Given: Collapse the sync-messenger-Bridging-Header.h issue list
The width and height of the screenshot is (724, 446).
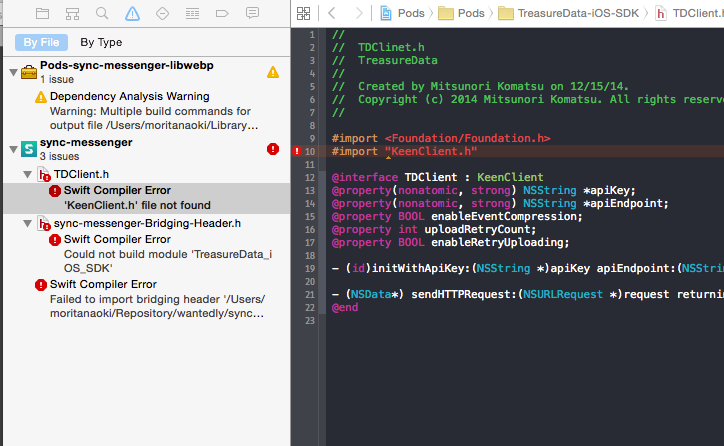Looking at the screenshot, I should (28, 223).
